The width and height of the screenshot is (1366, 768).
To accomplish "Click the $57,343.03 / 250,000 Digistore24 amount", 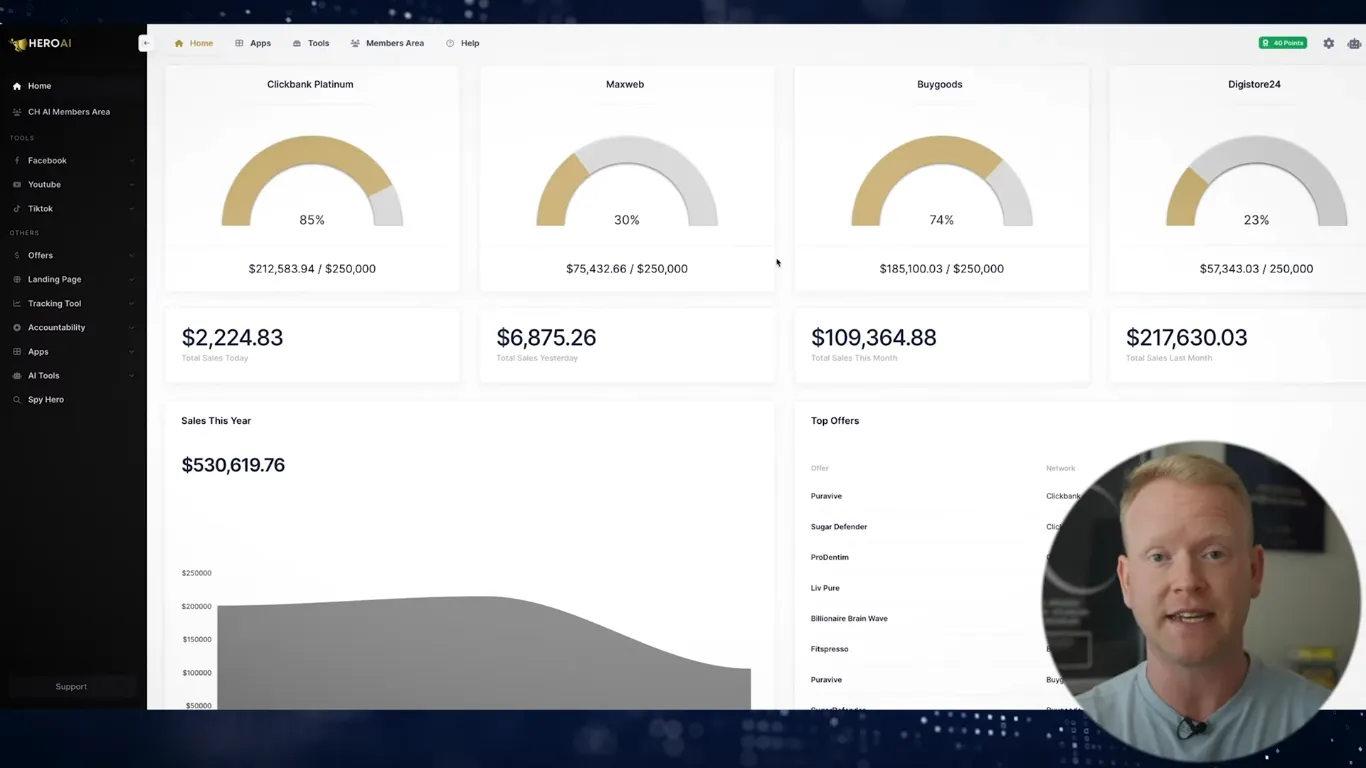I will [x=1256, y=269].
